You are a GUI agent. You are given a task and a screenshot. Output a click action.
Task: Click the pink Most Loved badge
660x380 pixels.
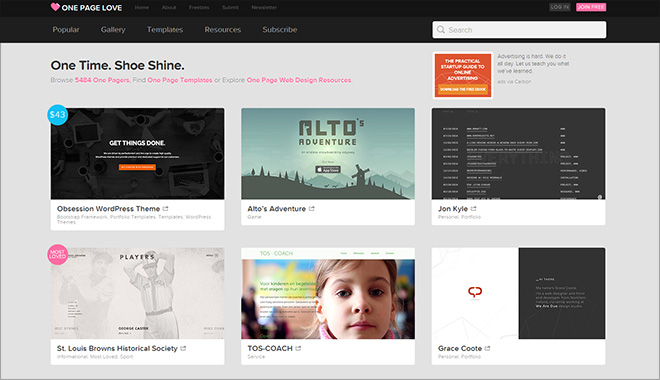(57, 254)
